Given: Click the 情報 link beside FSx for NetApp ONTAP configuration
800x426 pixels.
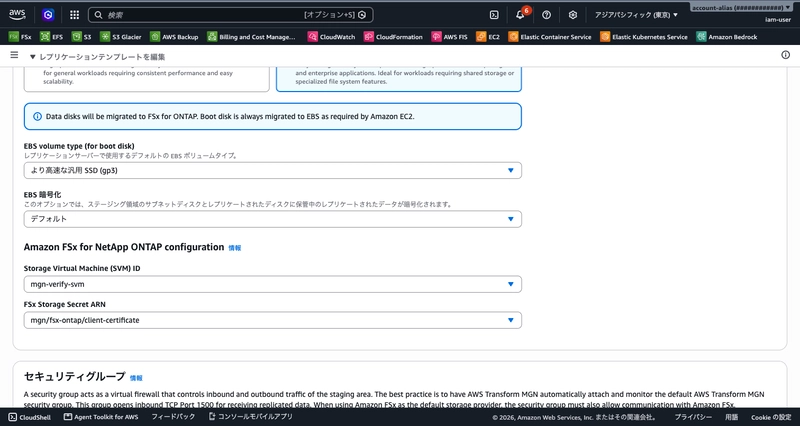Looking at the screenshot, I should (x=235, y=248).
